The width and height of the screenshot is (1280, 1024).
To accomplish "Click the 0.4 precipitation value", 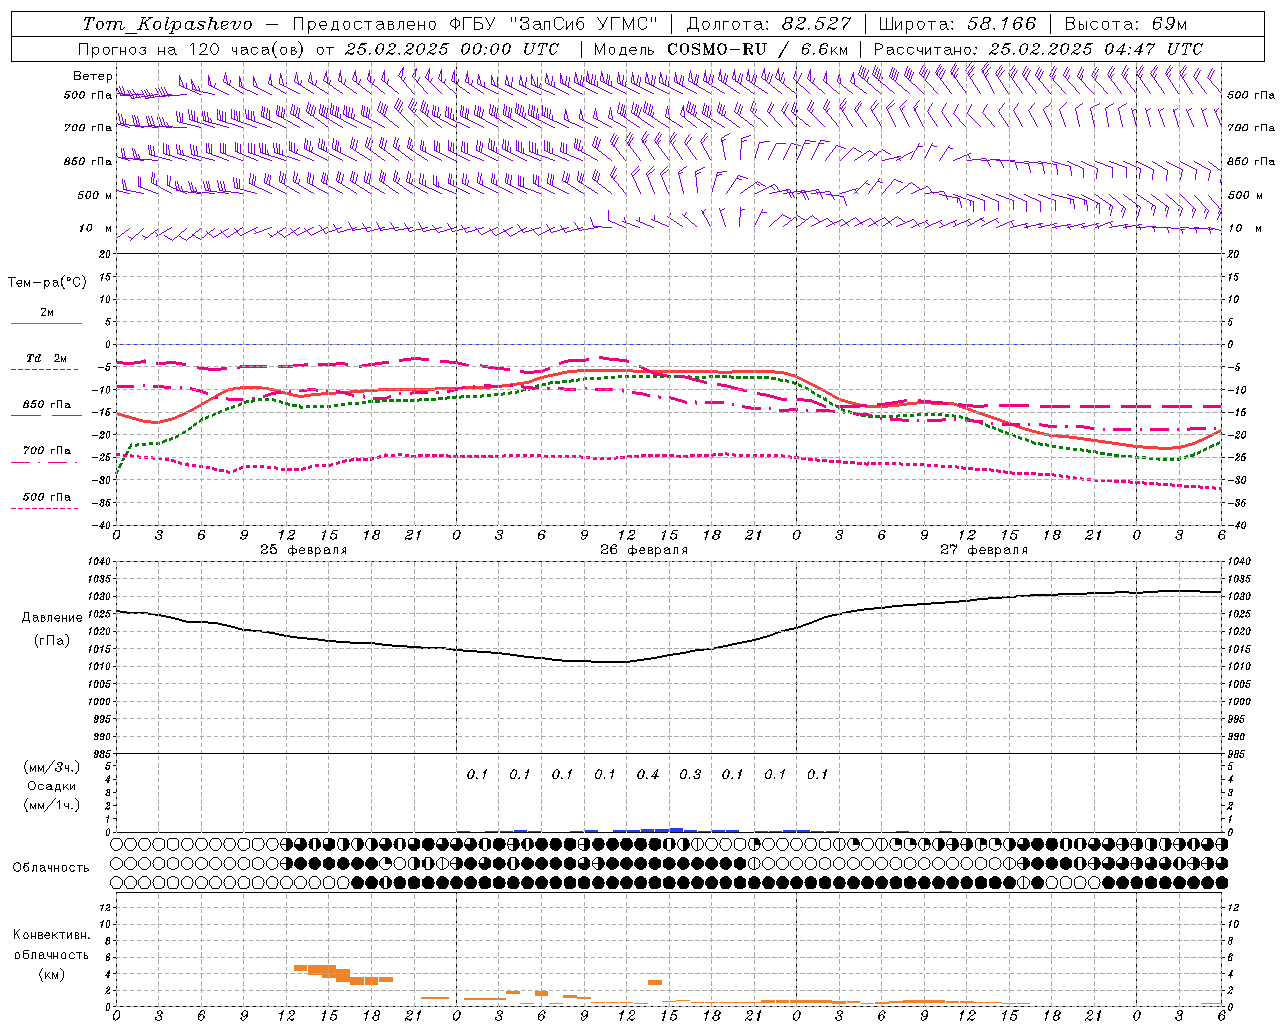I will click(x=648, y=774).
